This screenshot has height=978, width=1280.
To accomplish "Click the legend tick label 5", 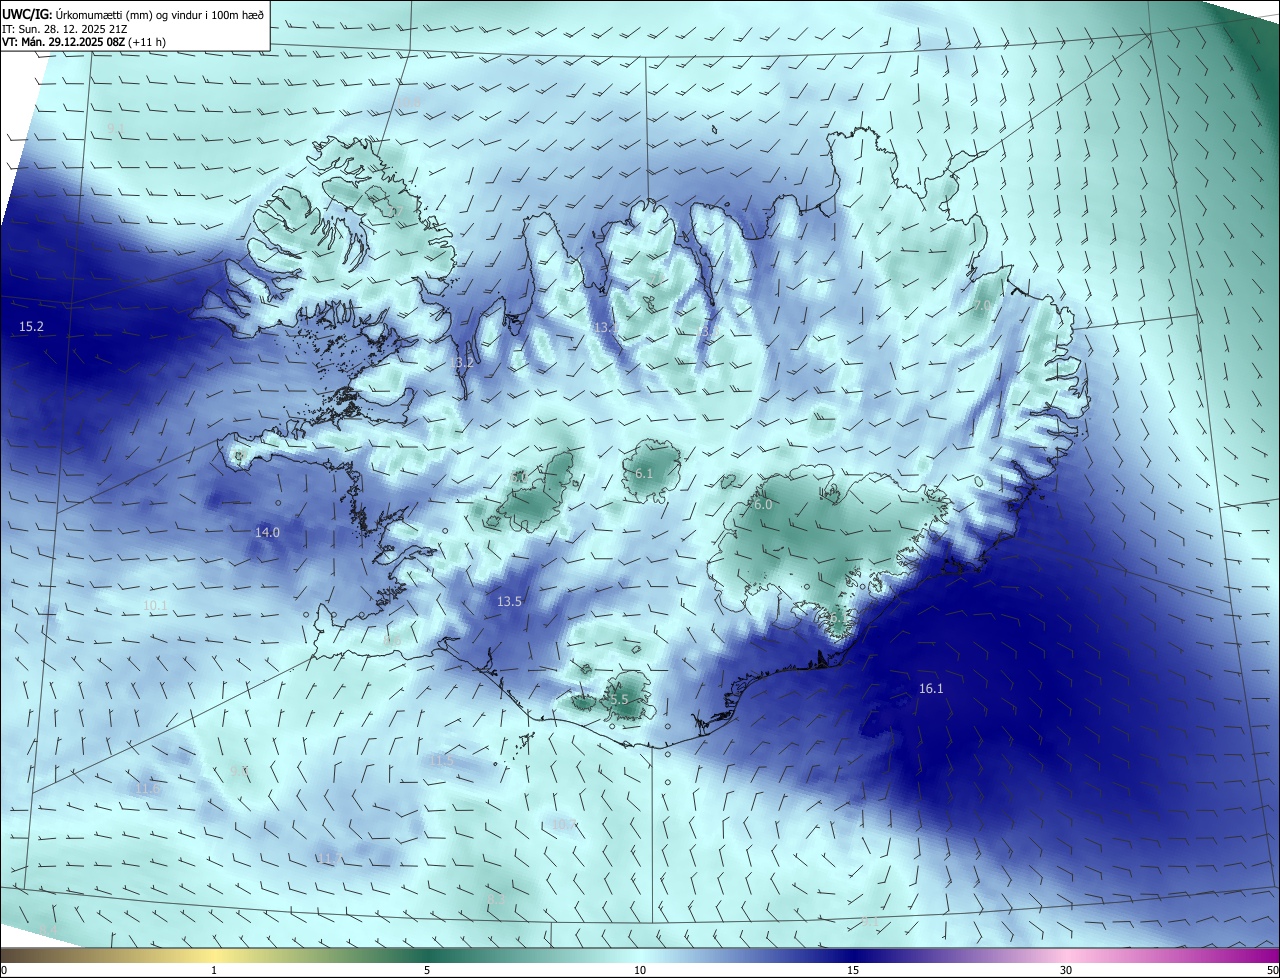I will (427, 971).
